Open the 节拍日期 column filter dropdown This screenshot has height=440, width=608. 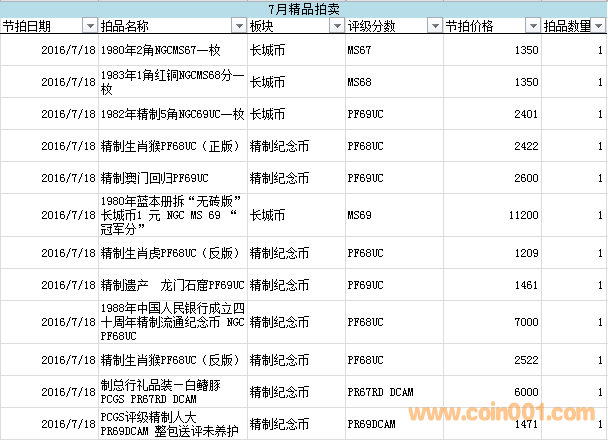pyautogui.click(x=90, y=25)
